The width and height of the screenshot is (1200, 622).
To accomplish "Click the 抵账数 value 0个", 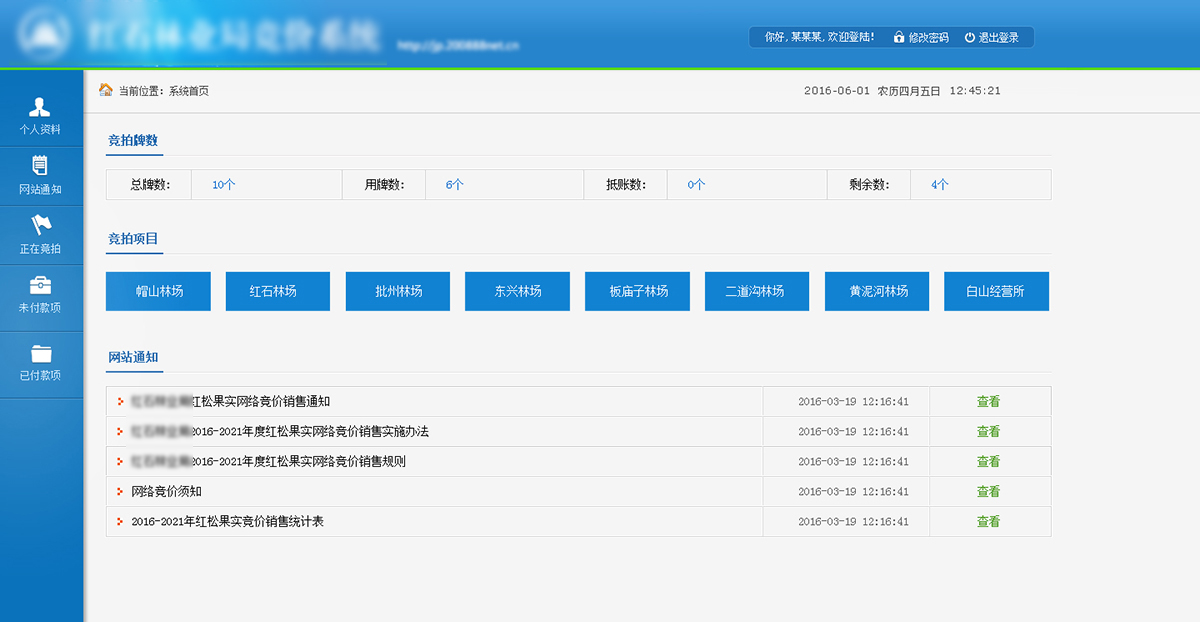I will 696,185.
